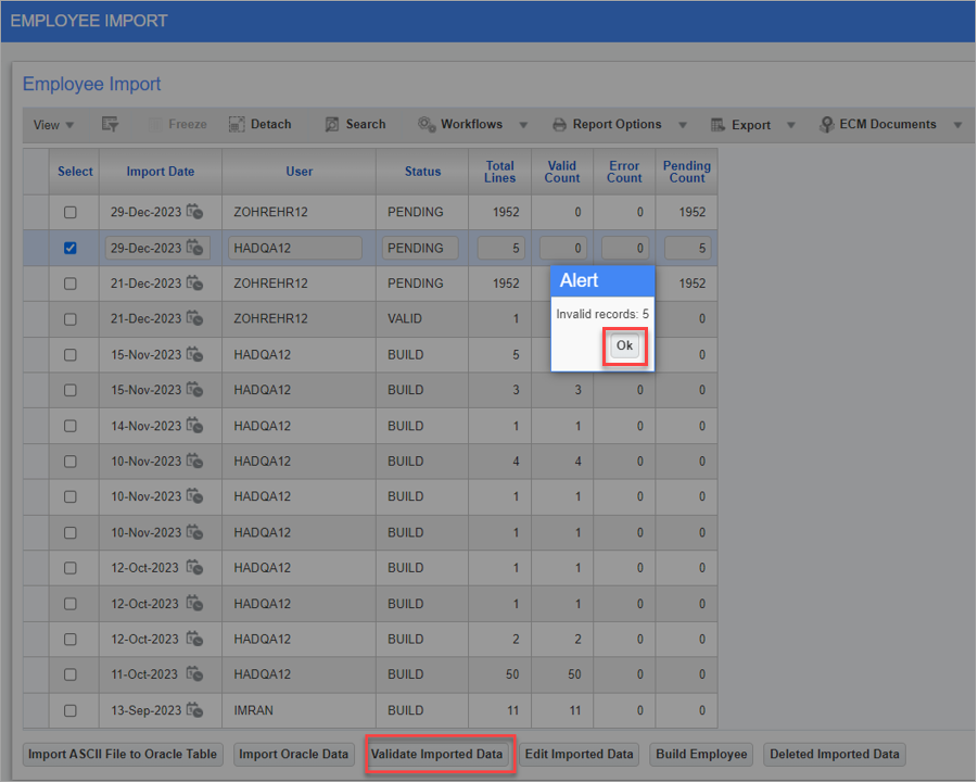This screenshot has width=976, height=782.
Task: Open calendar icon for HADQA12 29-Dec-2023 row
Action: point(195,248)
